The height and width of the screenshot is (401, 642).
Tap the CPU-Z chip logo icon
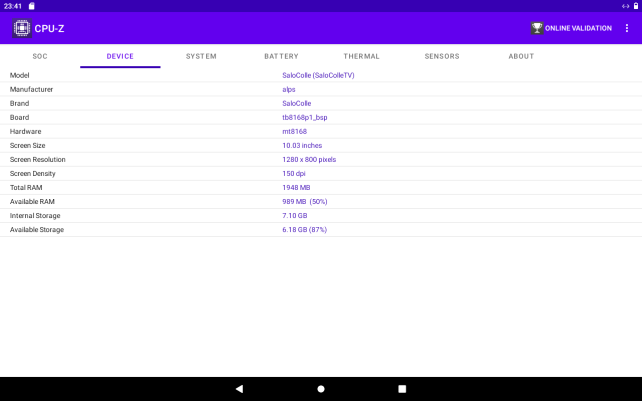click(x=22, y=28)
